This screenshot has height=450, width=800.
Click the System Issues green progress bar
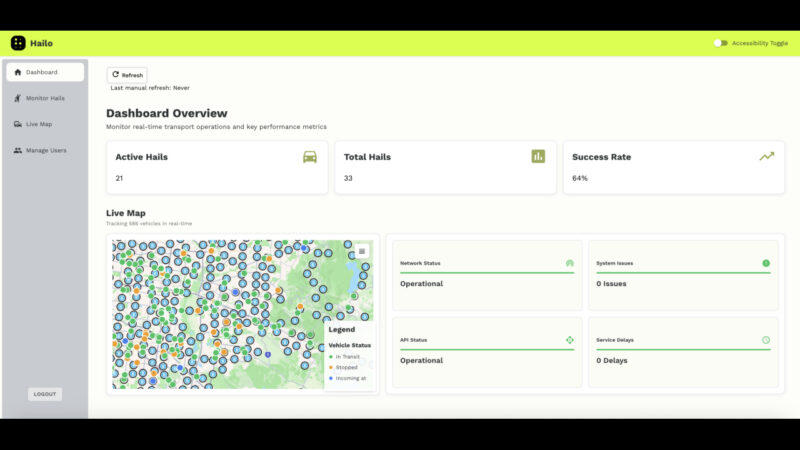tap(683, 273)
